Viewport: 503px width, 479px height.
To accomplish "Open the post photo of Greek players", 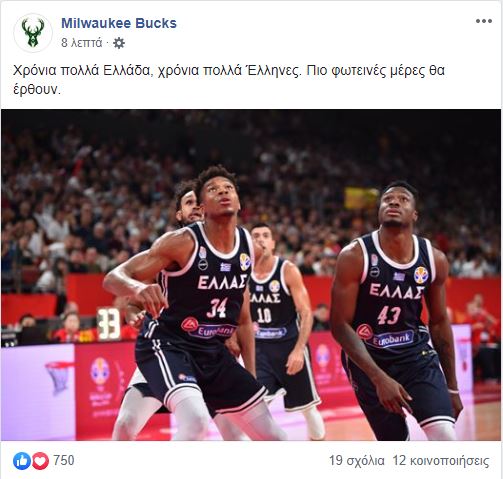I will click(251, 275).
